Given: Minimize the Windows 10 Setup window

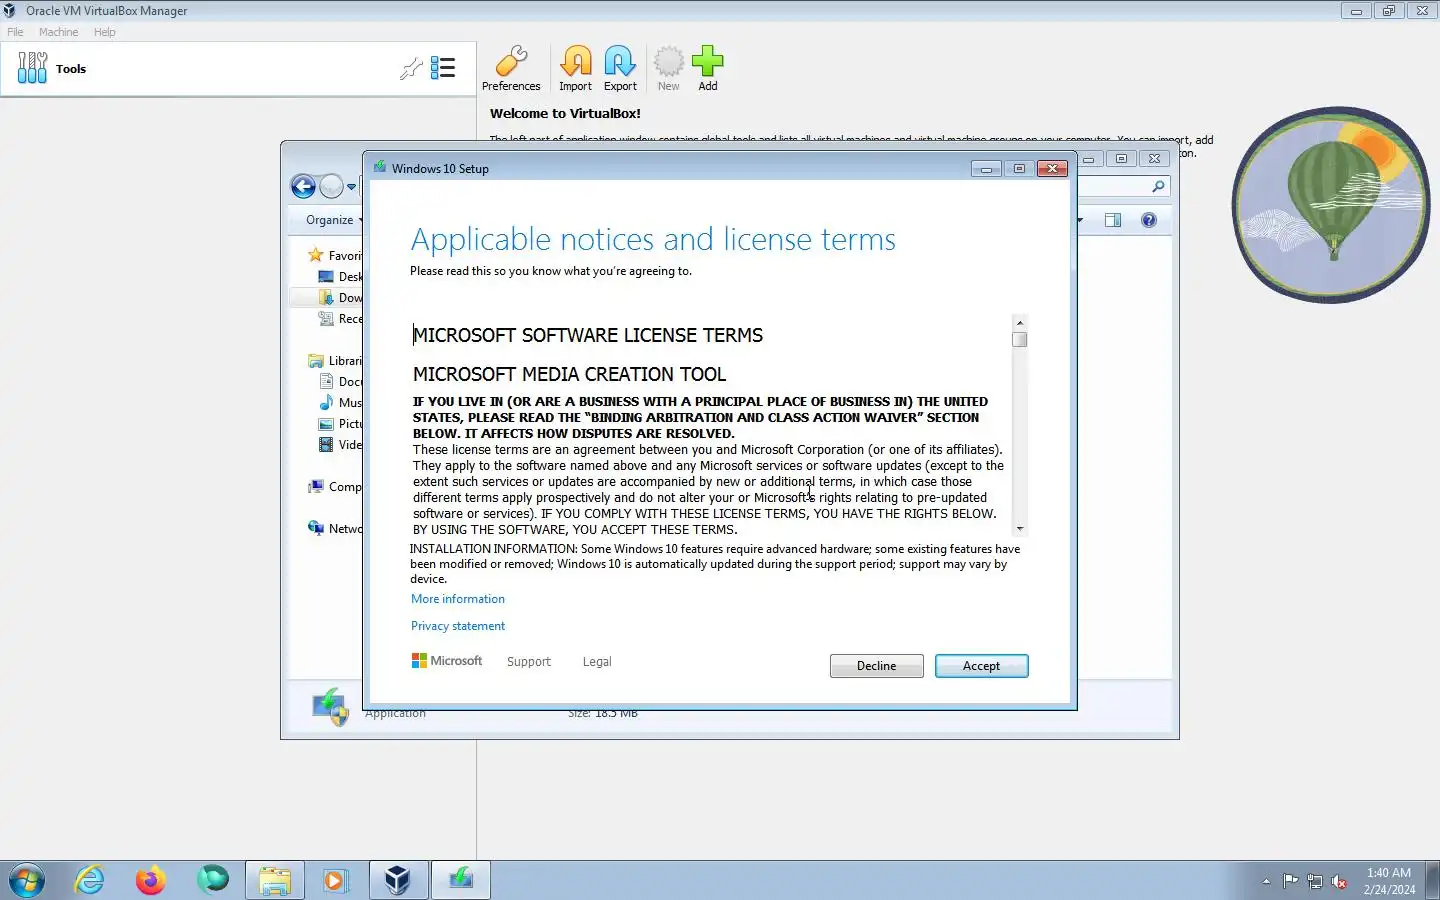Looking at the screenshot, I should [986, 169].
